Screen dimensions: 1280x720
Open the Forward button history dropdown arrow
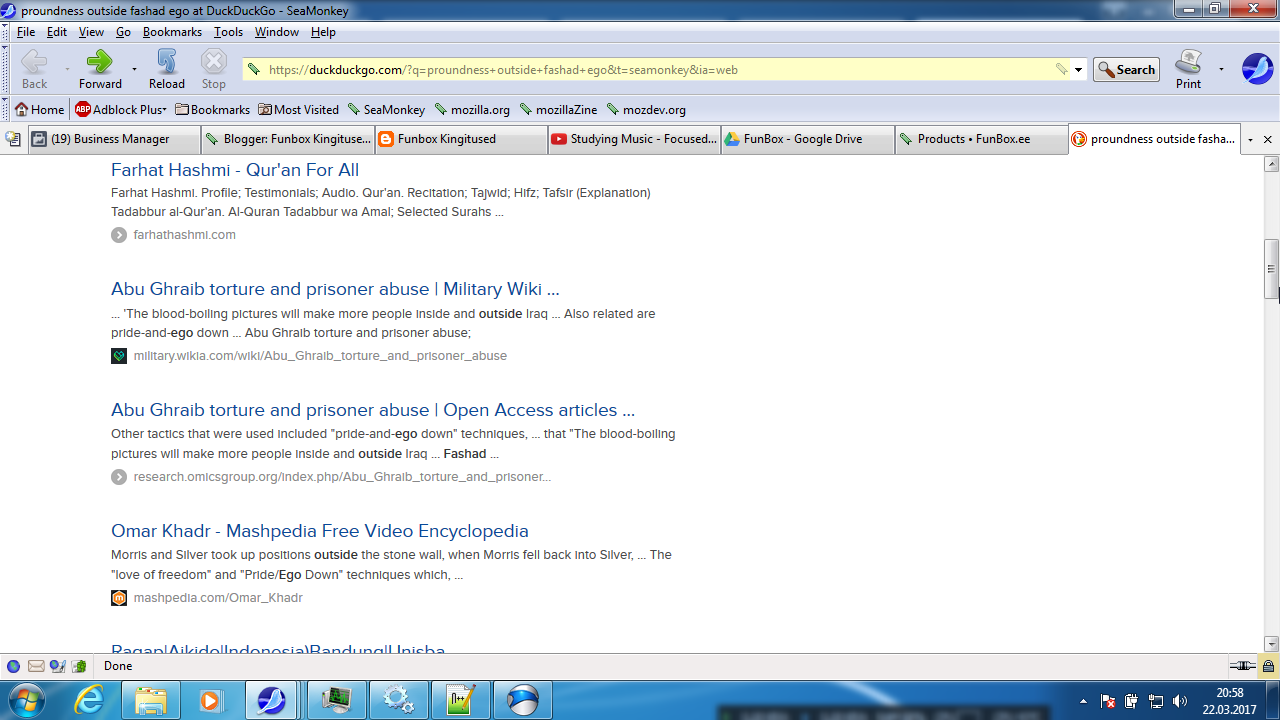tap(133, 70)
